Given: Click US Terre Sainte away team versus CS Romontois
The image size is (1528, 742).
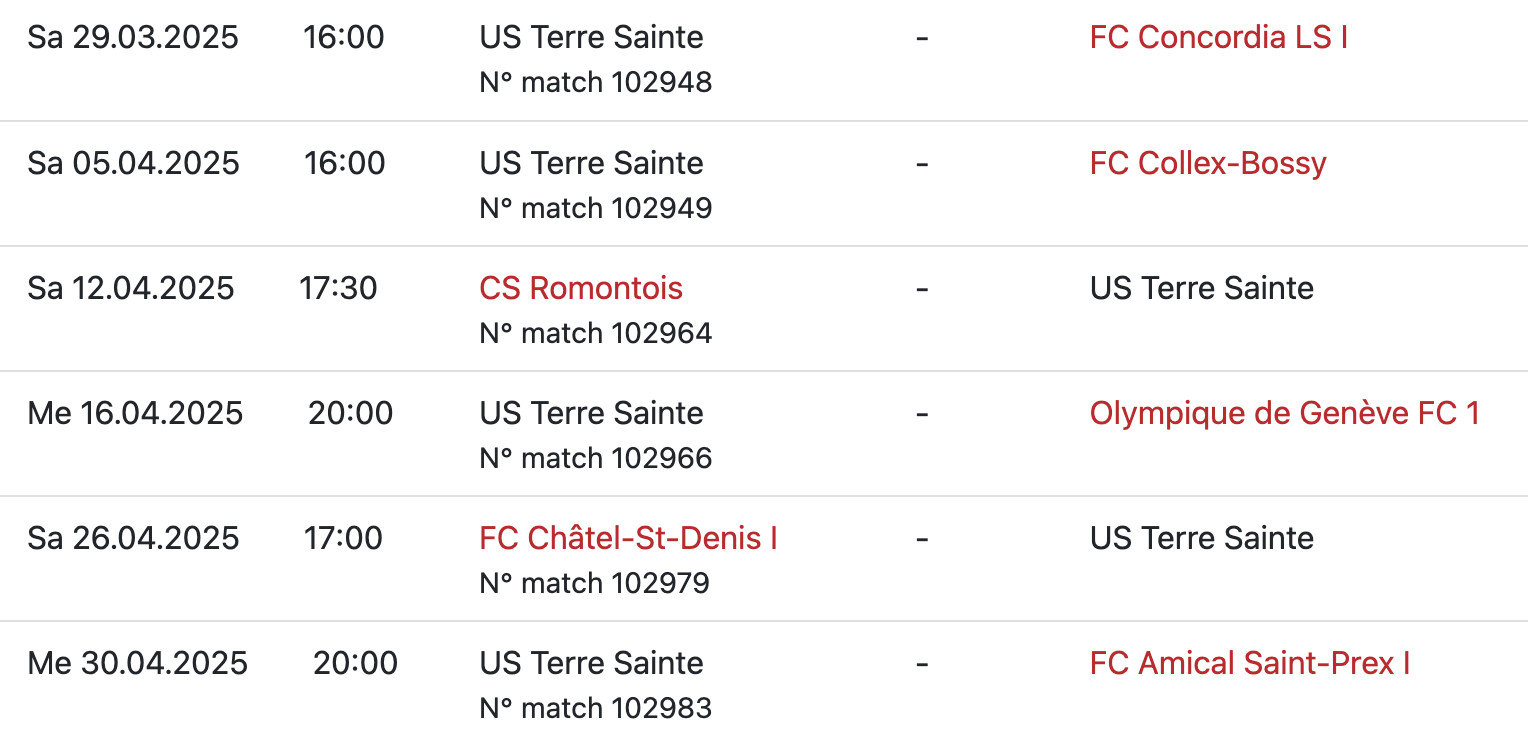Looking at the screenshot, I should tap(1201, 288).
